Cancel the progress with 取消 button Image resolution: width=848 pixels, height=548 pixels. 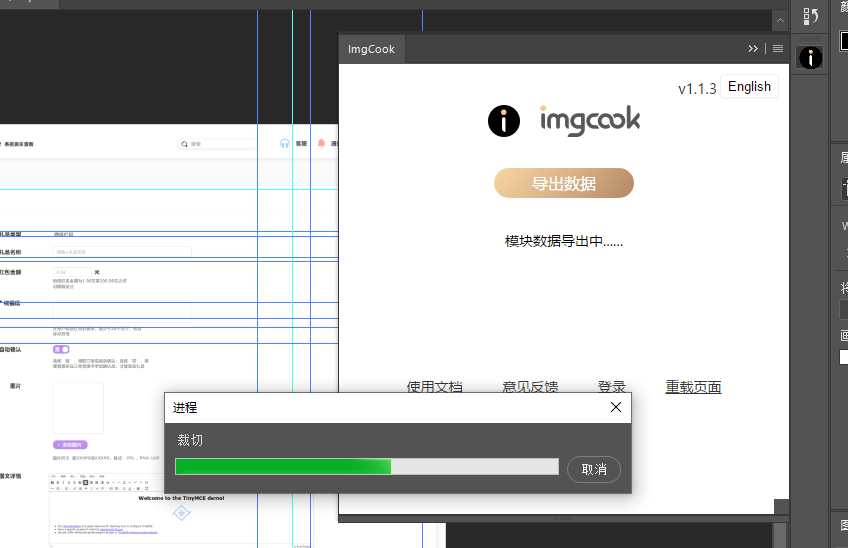tap(594, 469)
